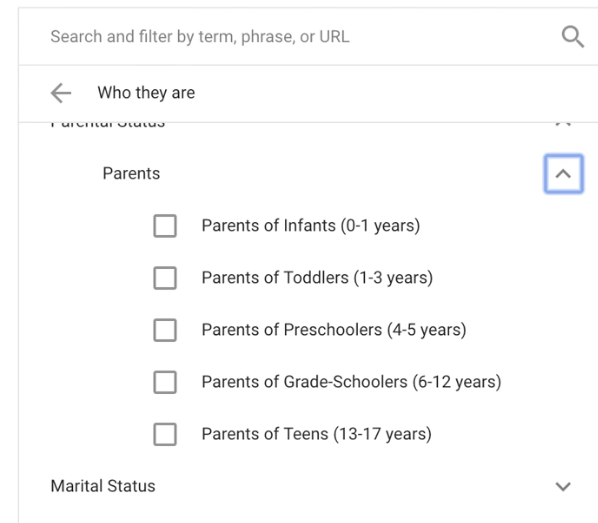Select the Parents of Teens label text
This screenshot has width=598, height=523.
point(317,434)
